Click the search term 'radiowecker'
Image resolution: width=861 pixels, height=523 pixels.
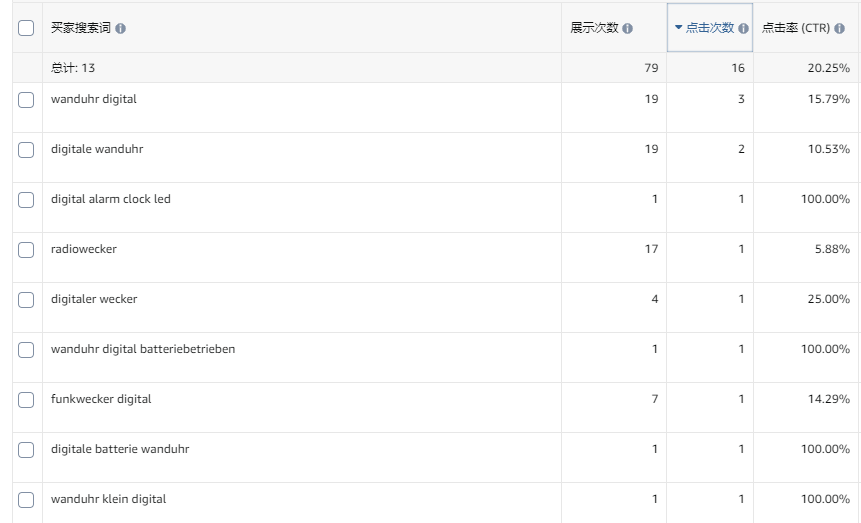pos(84,249)
